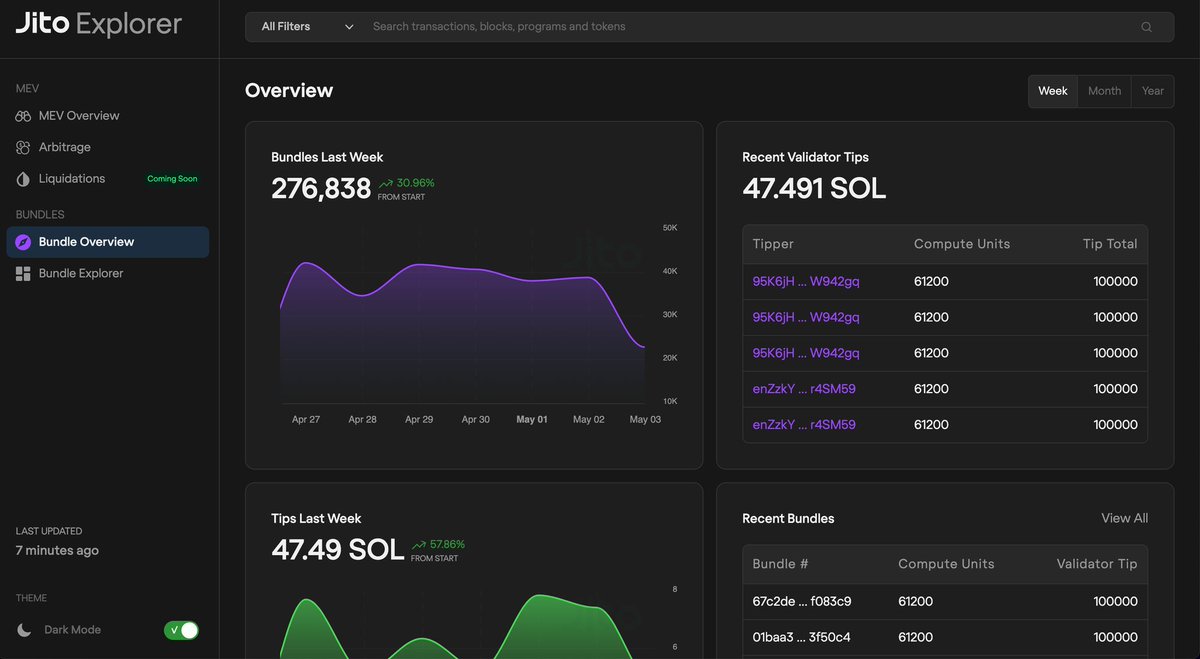The height and width of the screenshot is (659, 1200).
Task: Switch to the Year time range
Action: coord(1153,91)
